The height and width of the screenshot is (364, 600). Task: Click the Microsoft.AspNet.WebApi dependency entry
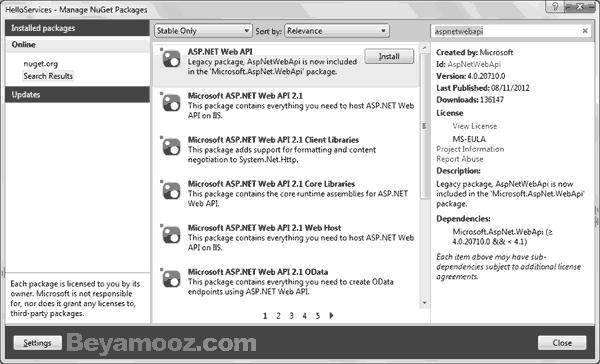[502, 237]
